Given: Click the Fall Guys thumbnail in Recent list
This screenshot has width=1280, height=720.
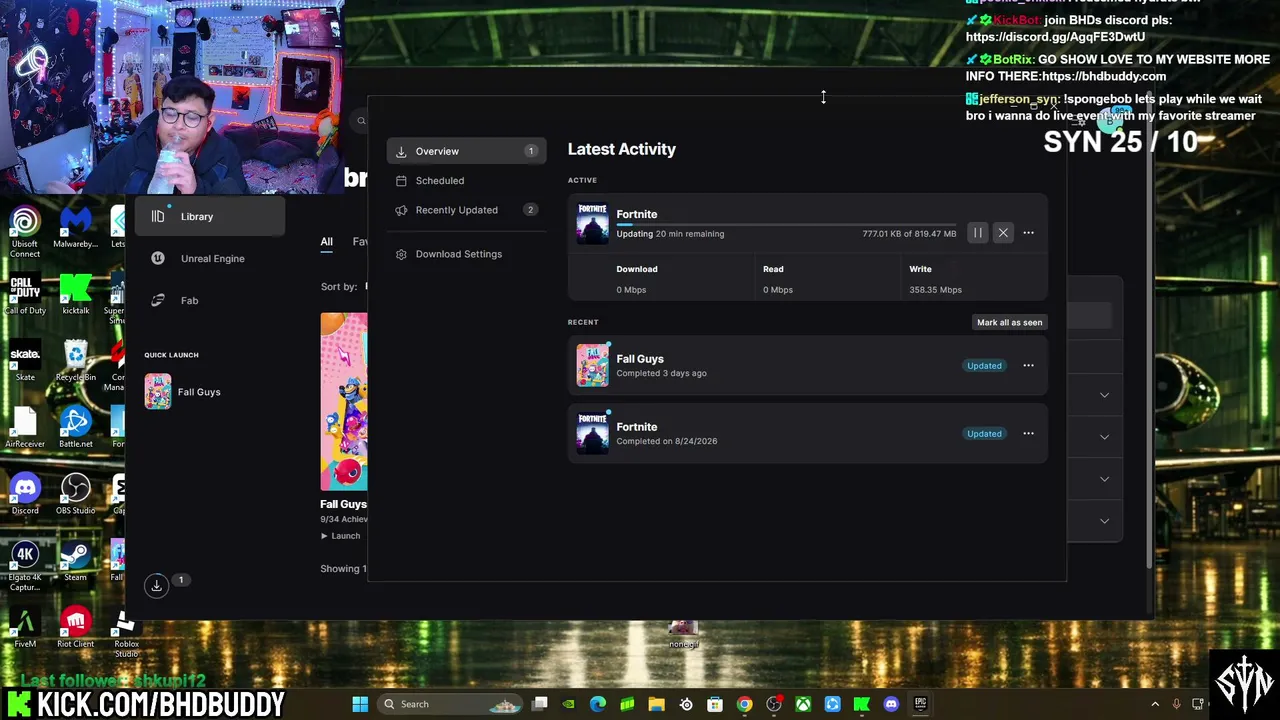Looking at the screenshot, I should coord(592,366).
